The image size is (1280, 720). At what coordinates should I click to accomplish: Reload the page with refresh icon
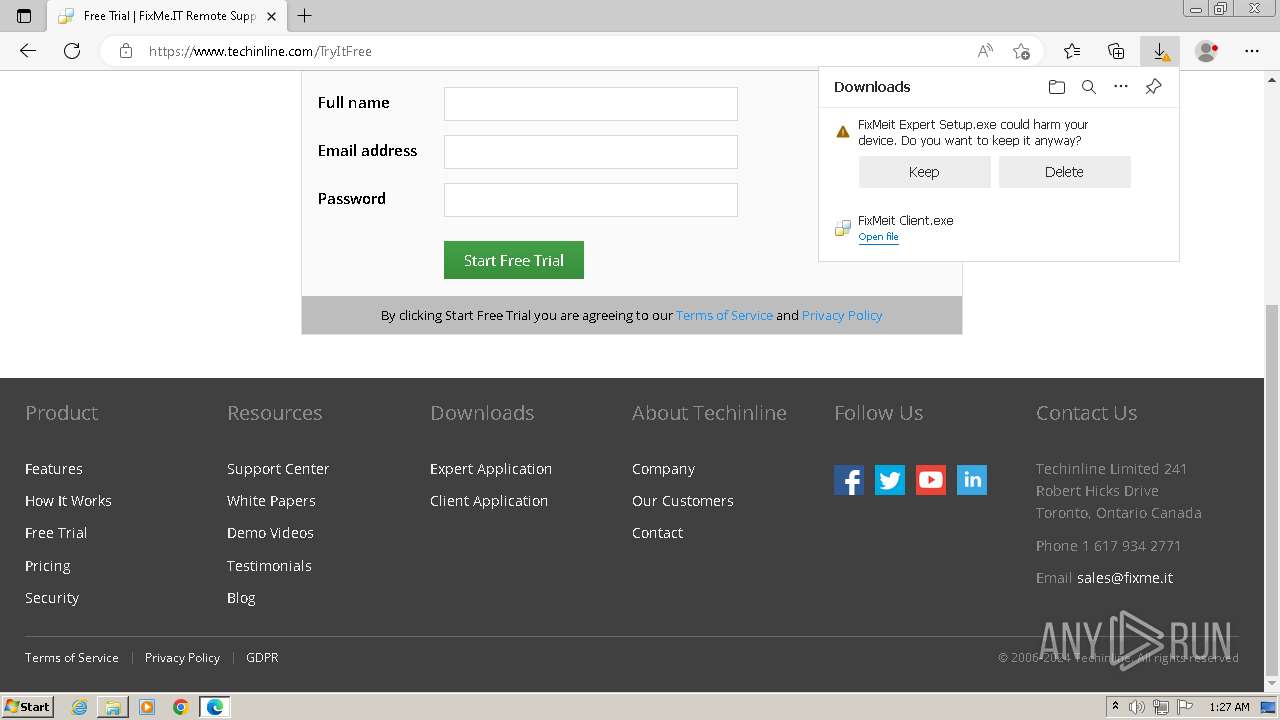coord(72,51)
